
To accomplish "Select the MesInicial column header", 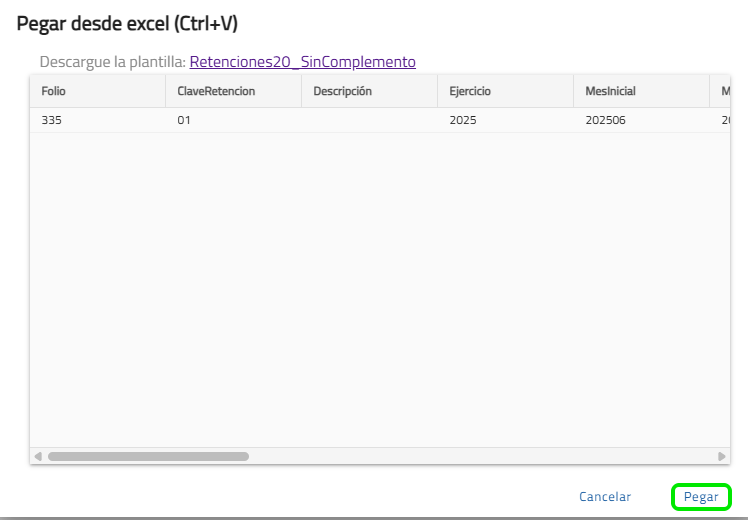I will (640, 91).
